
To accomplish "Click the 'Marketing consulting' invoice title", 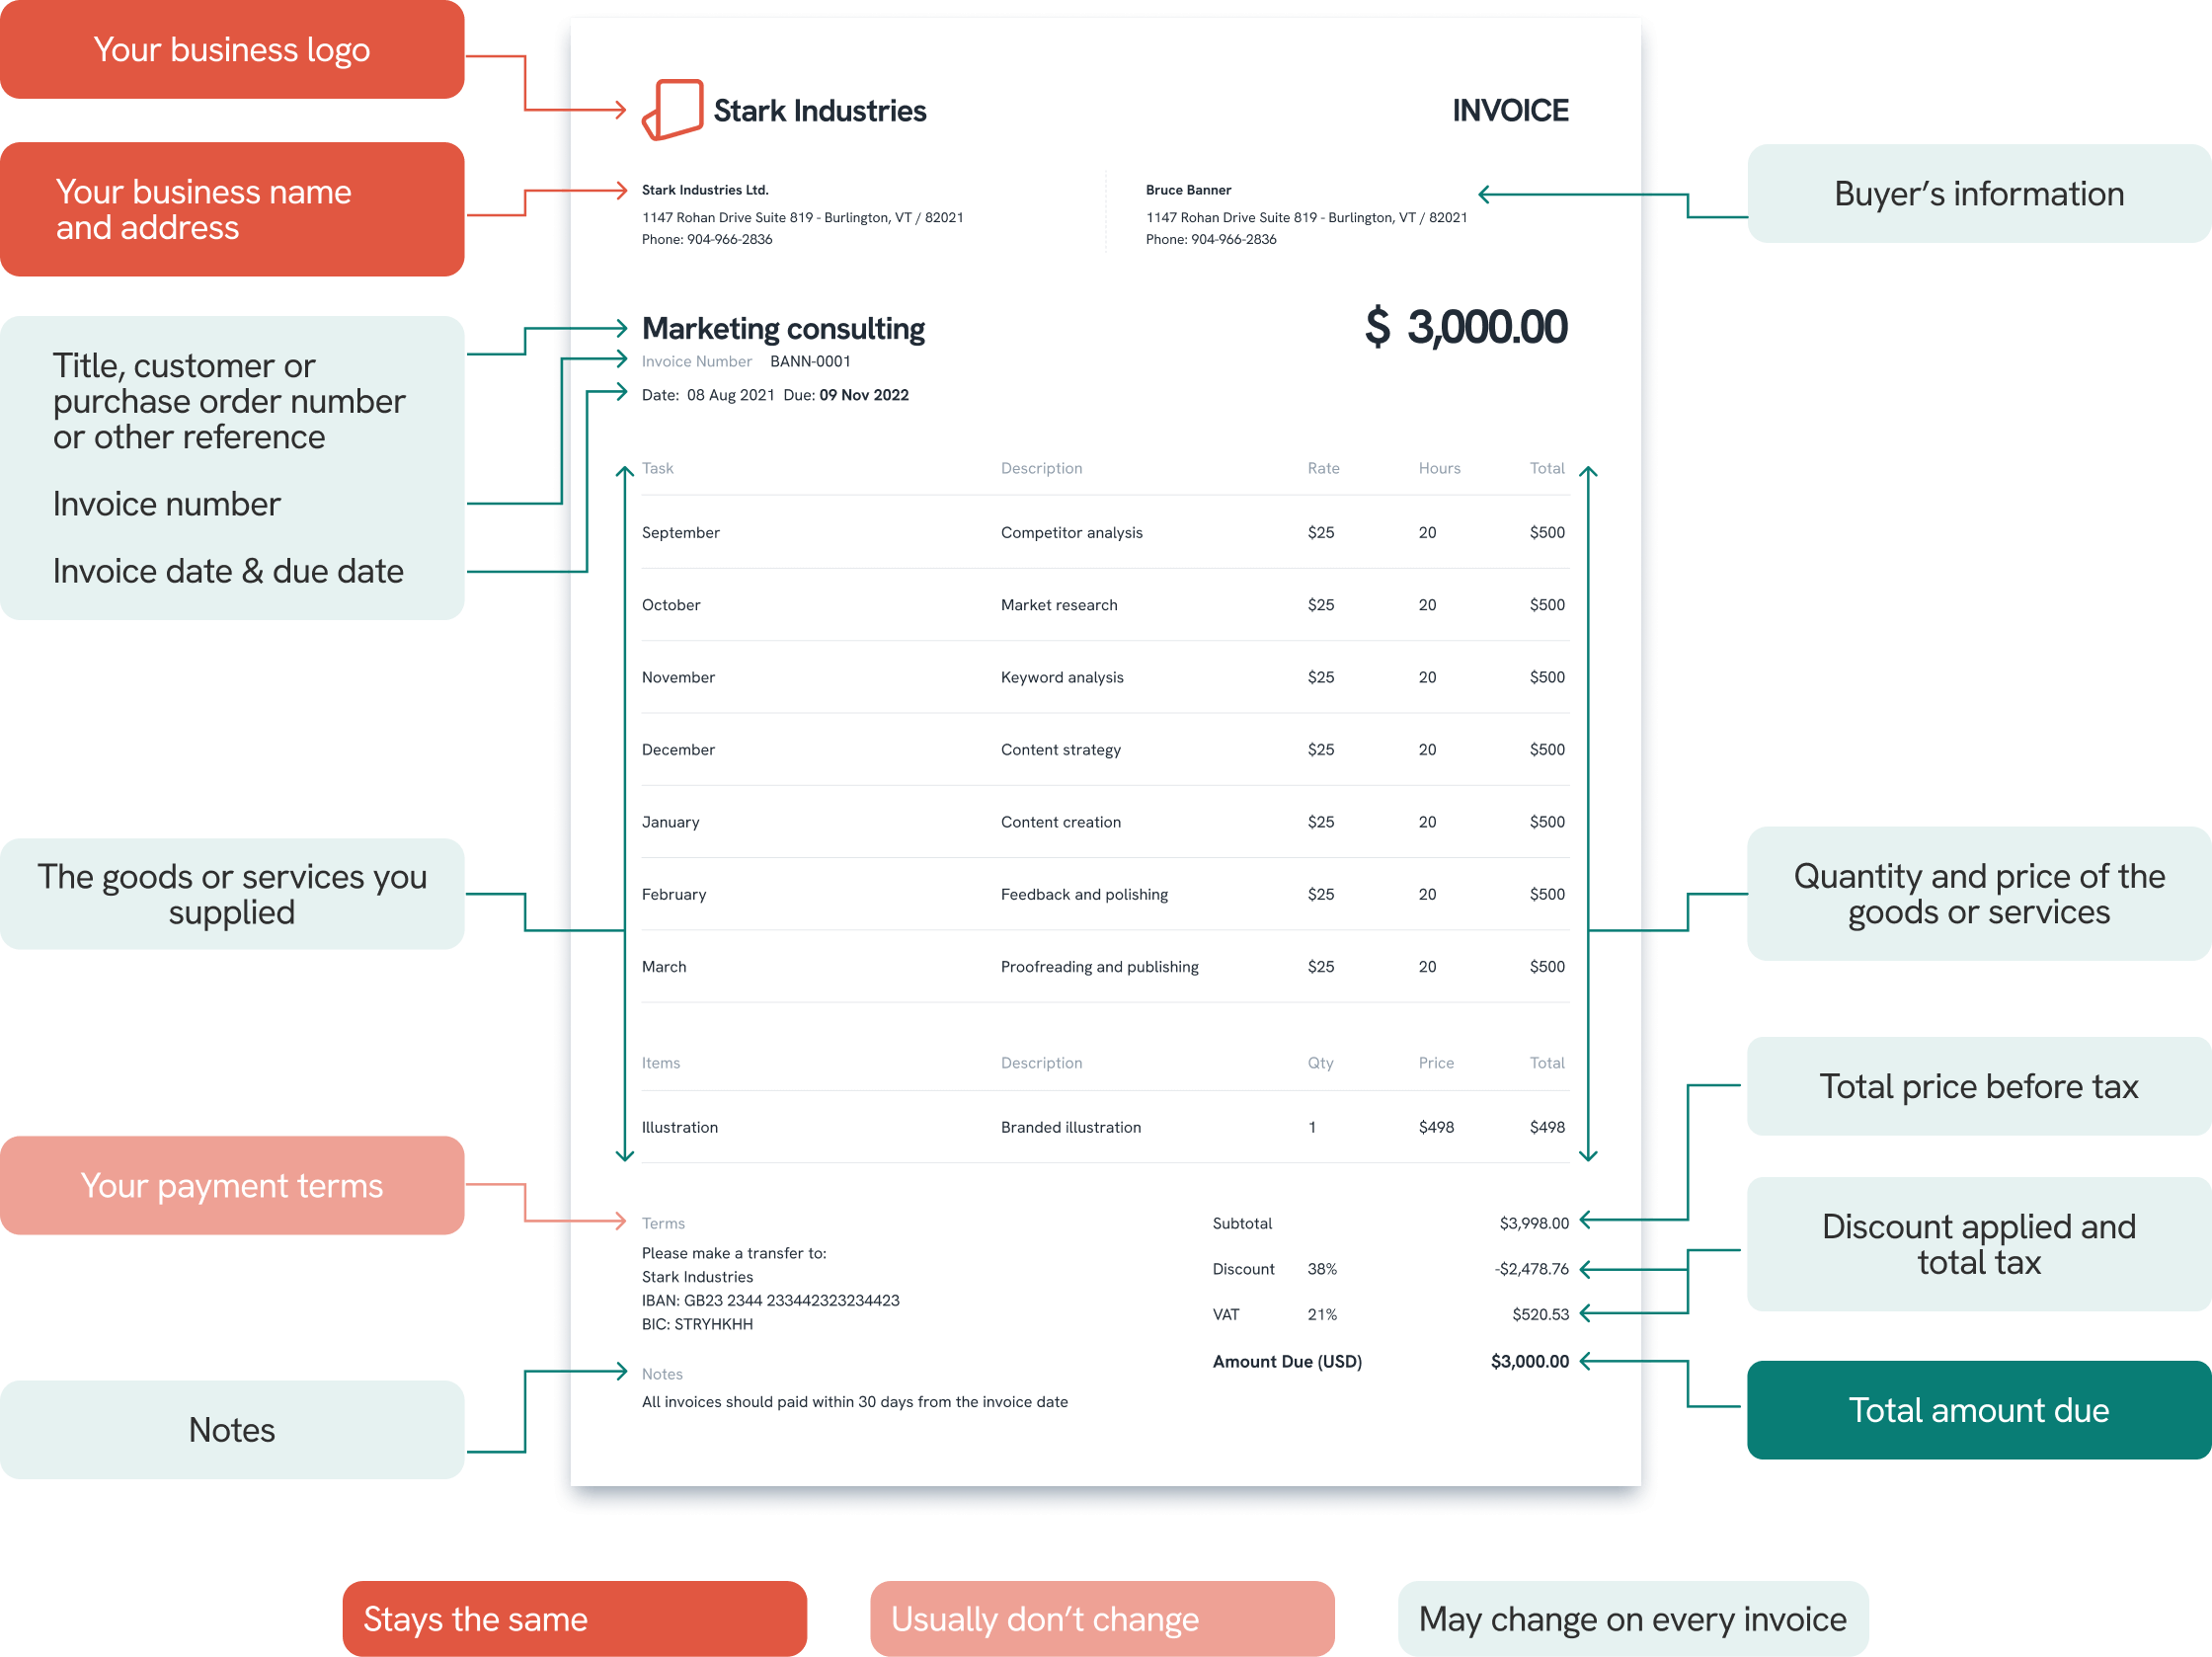I will [783, 328].
